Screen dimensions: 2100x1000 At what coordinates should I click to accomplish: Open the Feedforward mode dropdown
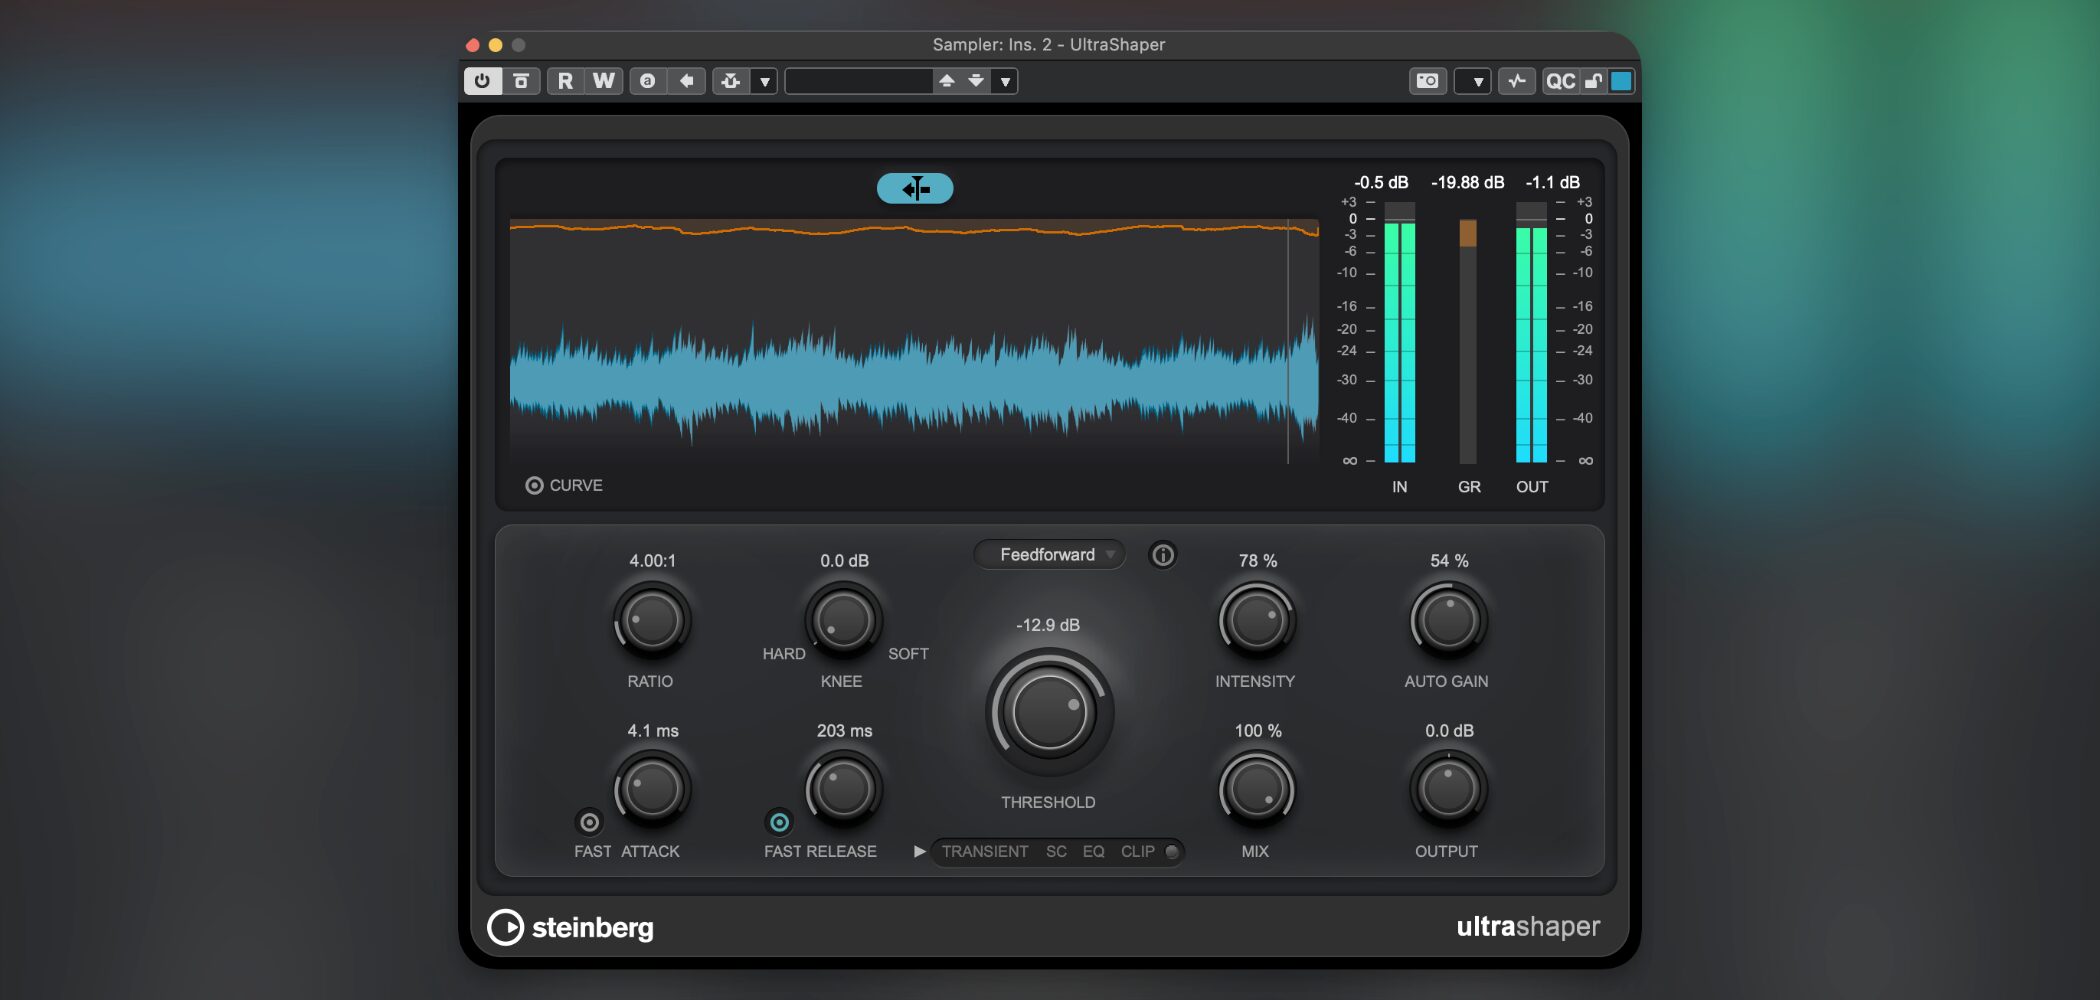[x=1049, y=555]
